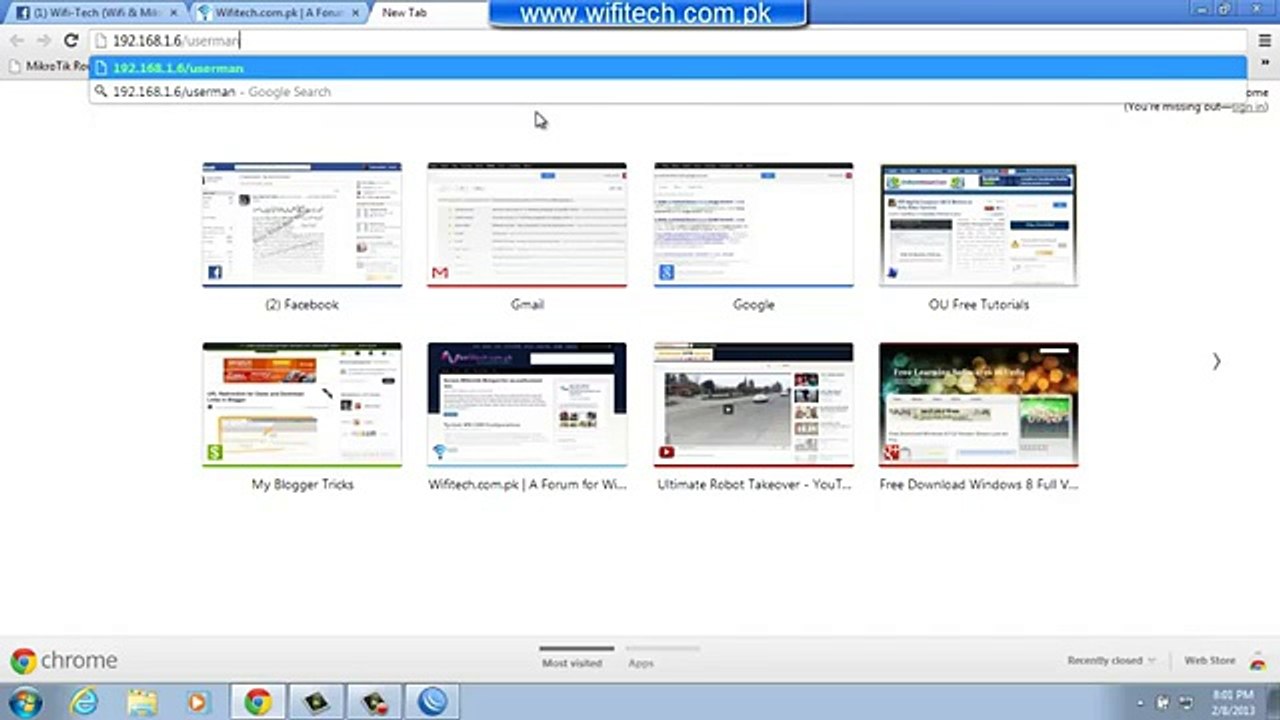Image resolution: width=1280 pixels, height=720 pixels.
Task: Open the Gmail most-visited thumbnail
Action: pyautogui.click(x=527, y=225)
